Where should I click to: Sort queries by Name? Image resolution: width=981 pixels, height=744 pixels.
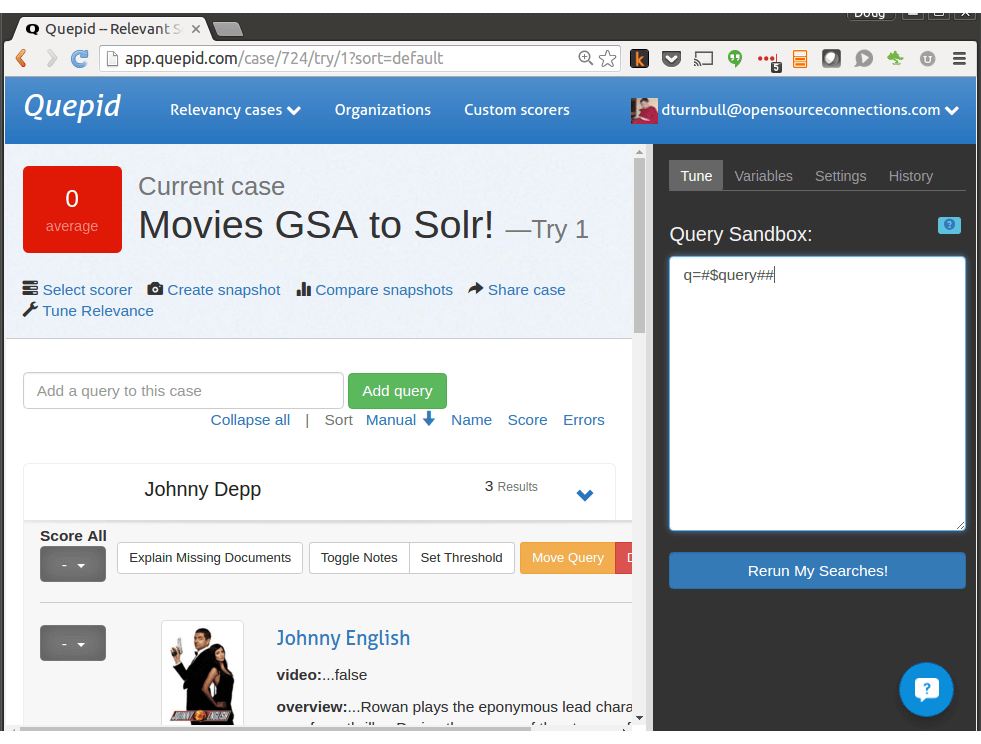point(471,420)
